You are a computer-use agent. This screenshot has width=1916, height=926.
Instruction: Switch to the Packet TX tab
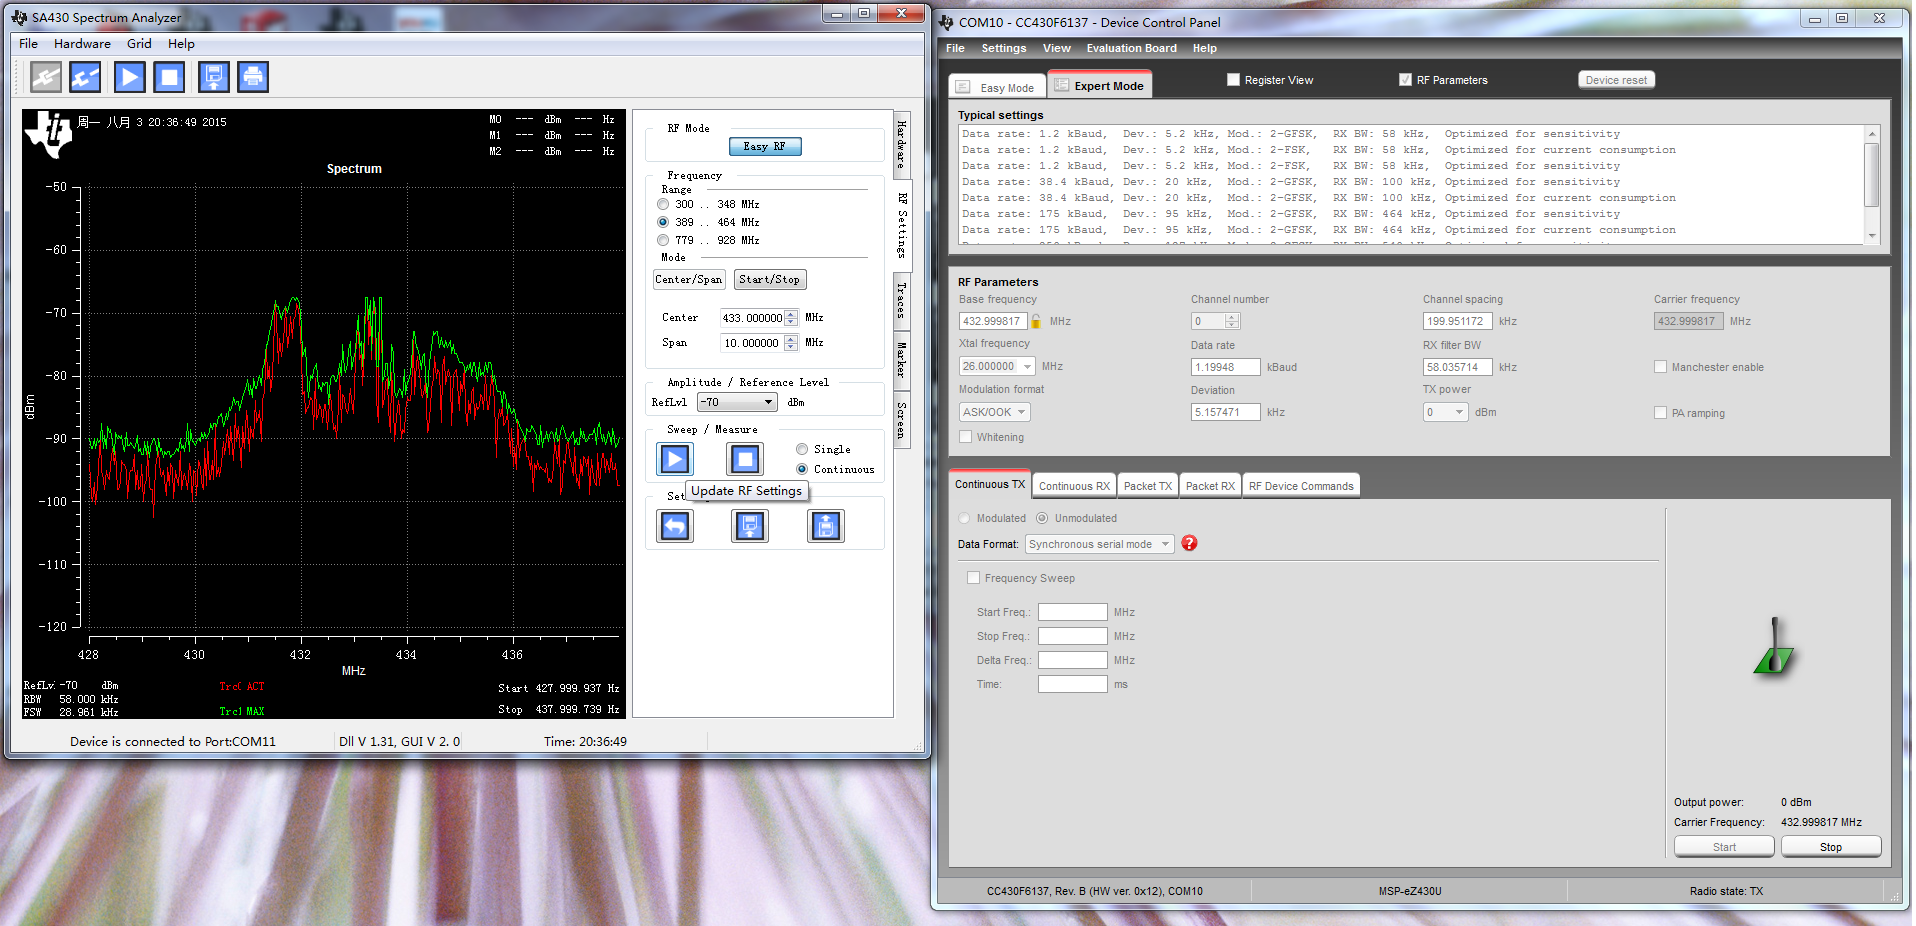1147,486
